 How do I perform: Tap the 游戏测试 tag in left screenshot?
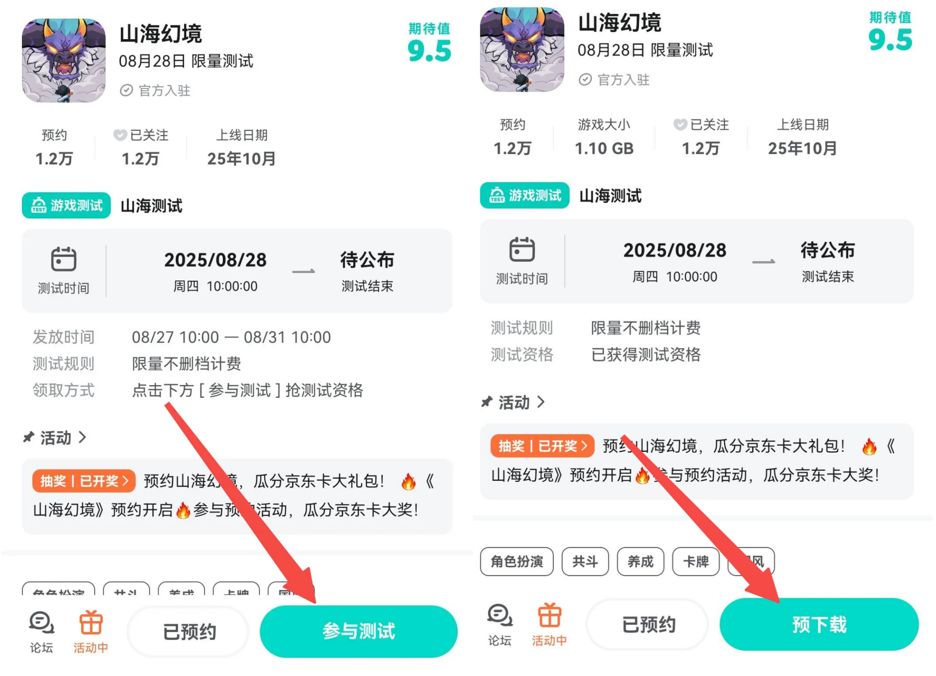pos(66,205)
